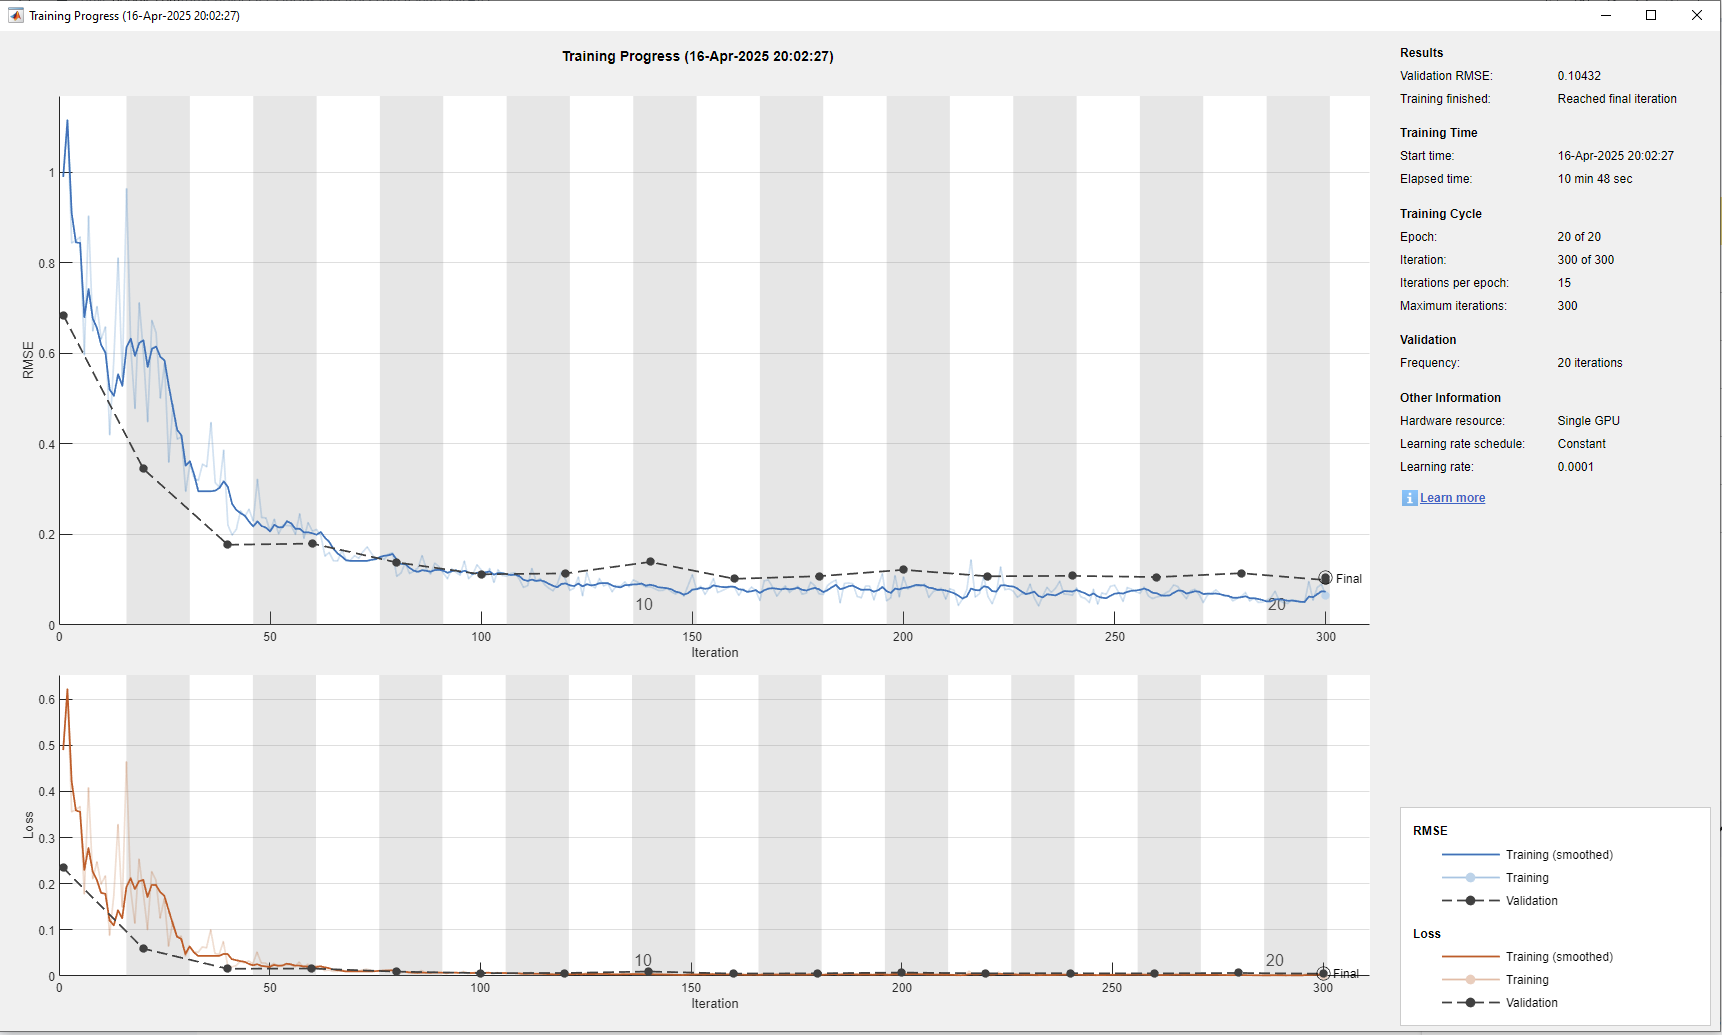Select the iteration 140 validation point on RMSE plot
The width and height of the screenshot is (1722, 1035).
(650, 562)
